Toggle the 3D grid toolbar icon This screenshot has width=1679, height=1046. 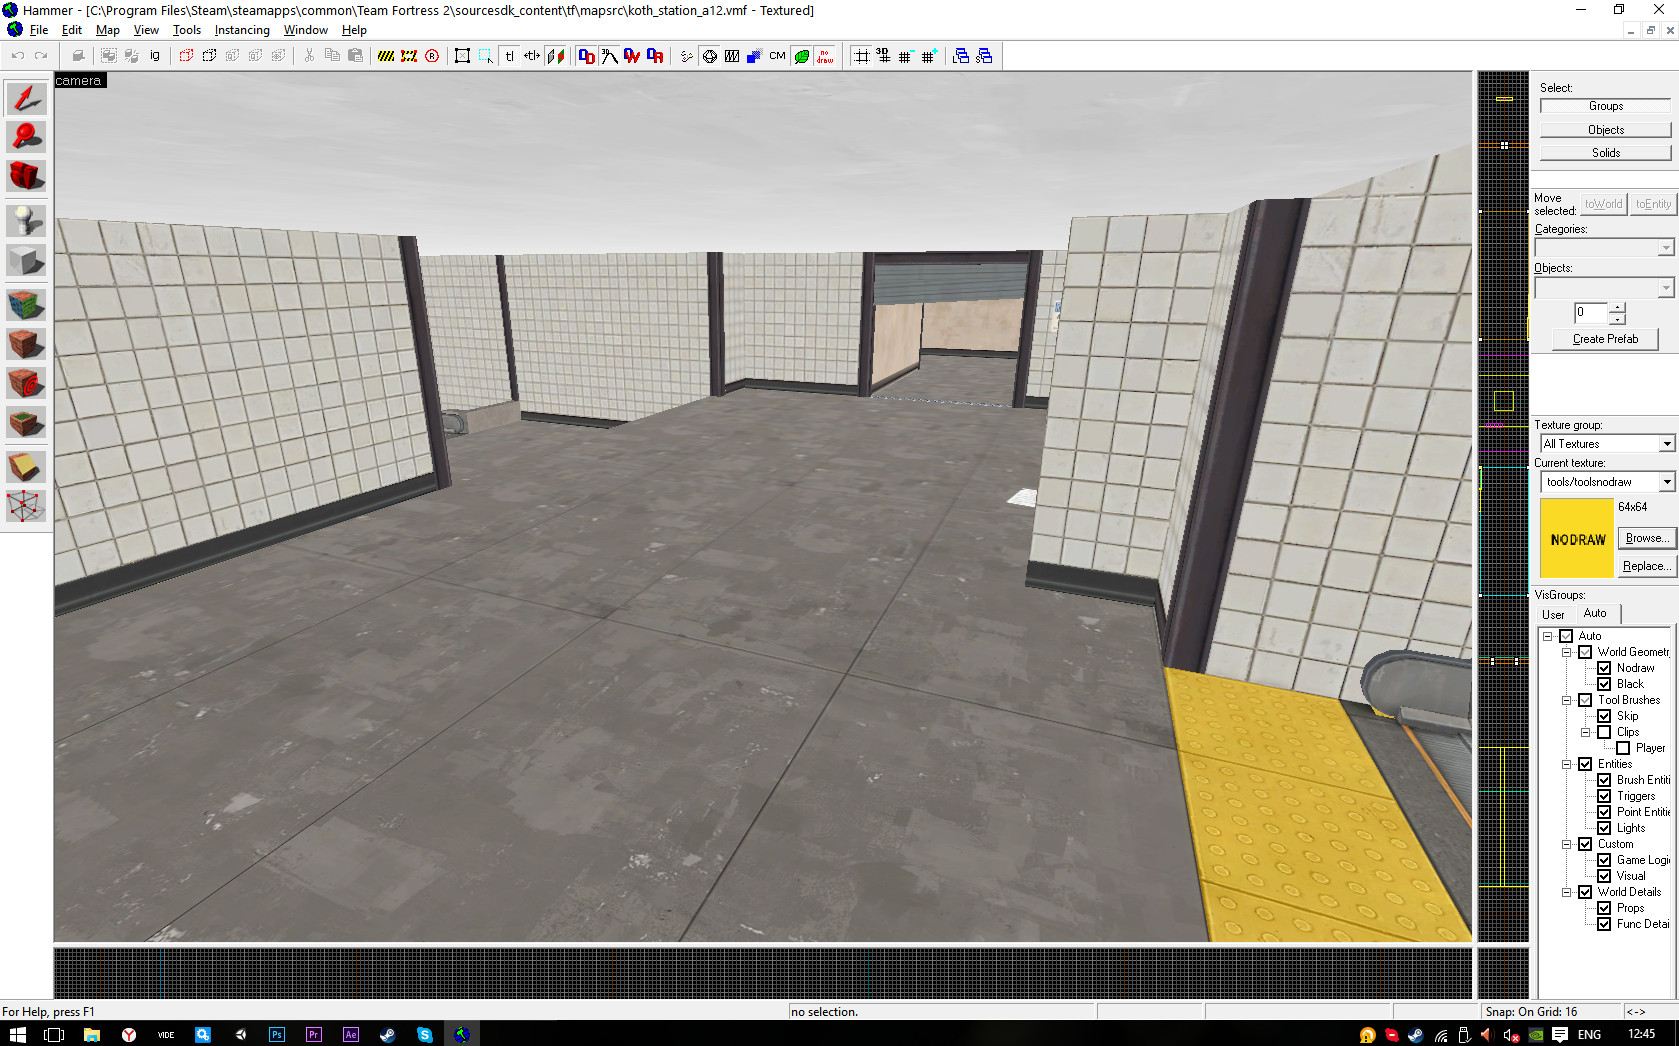click(884, 56)
